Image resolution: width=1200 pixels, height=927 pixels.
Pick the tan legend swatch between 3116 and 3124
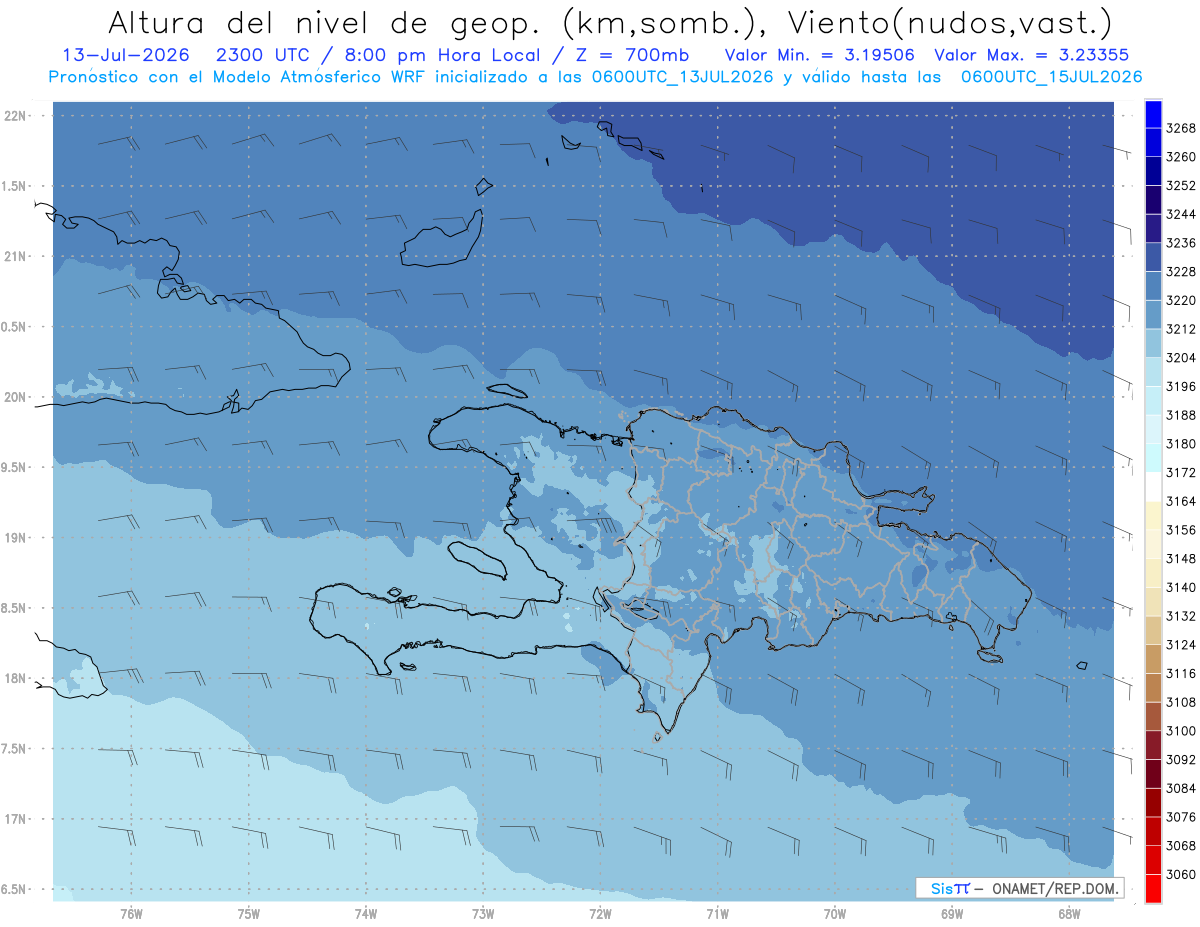[1153, 659]
